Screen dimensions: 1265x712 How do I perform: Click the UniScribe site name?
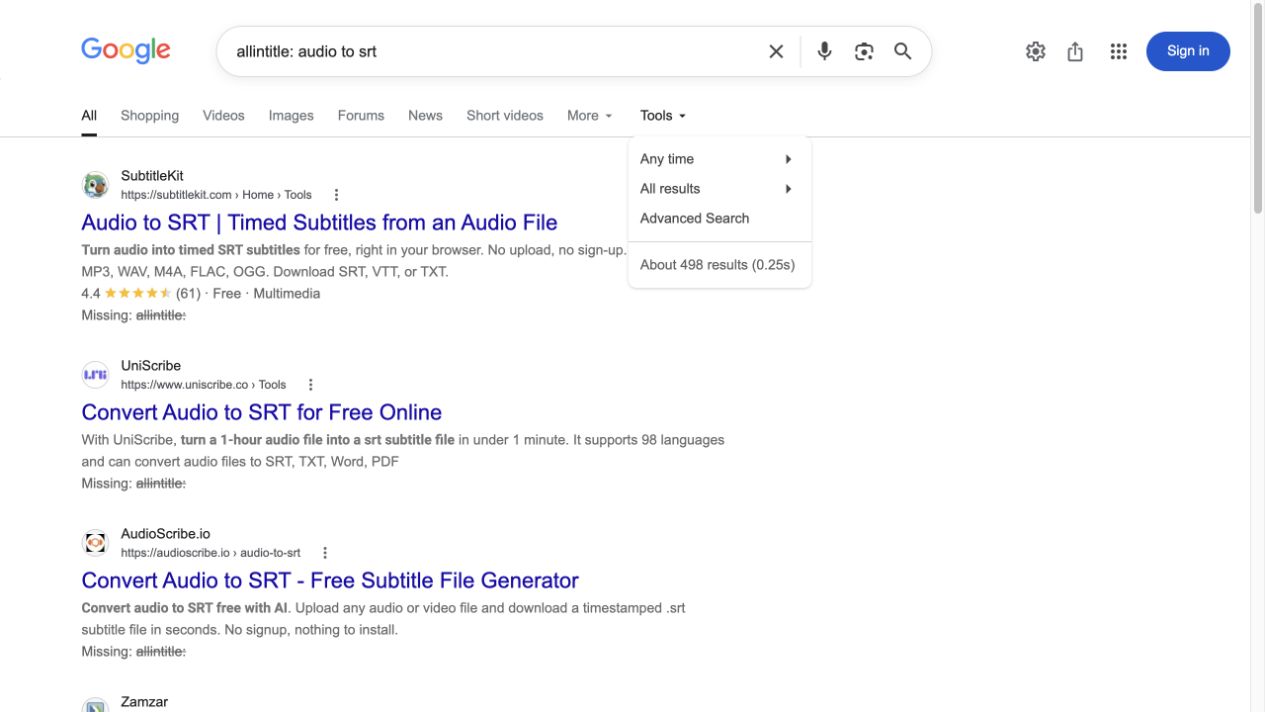pyautogui.click(x=151, y=366)
